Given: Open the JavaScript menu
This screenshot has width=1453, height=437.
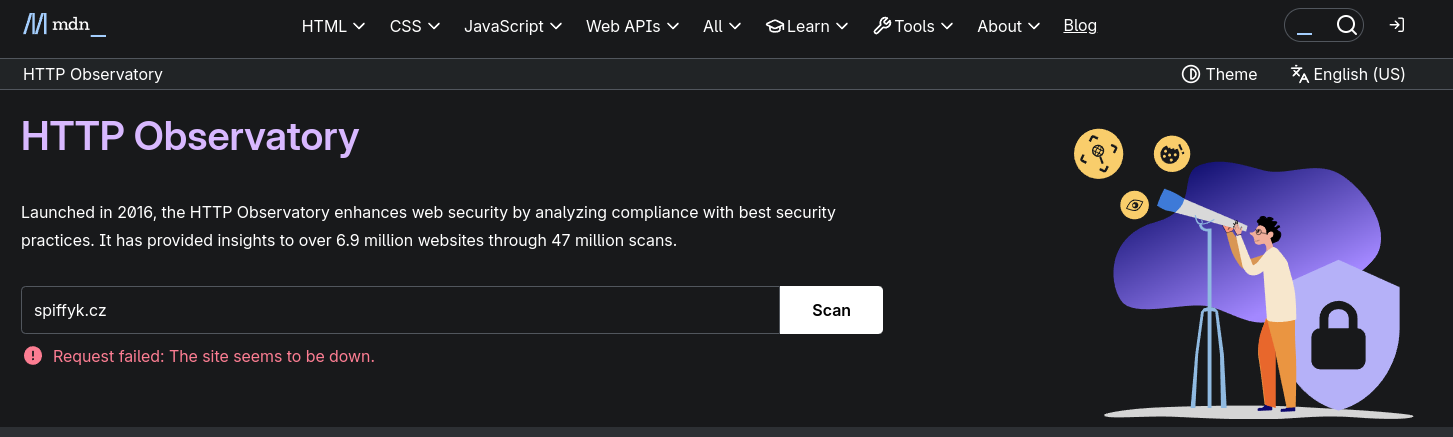Looking at the screenshot, I should [x=513, y=26].
